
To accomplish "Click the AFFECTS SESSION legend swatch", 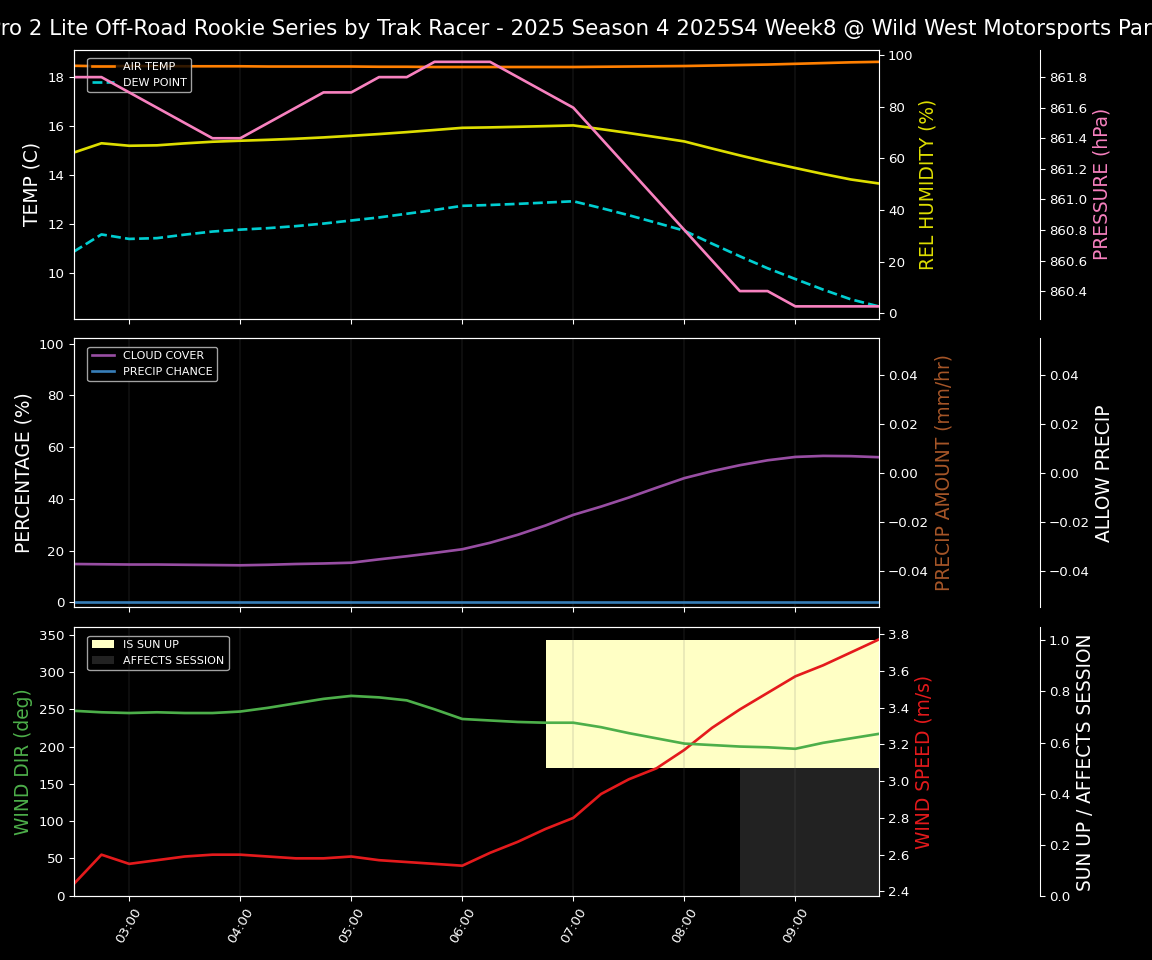I will tap(103, 661).
